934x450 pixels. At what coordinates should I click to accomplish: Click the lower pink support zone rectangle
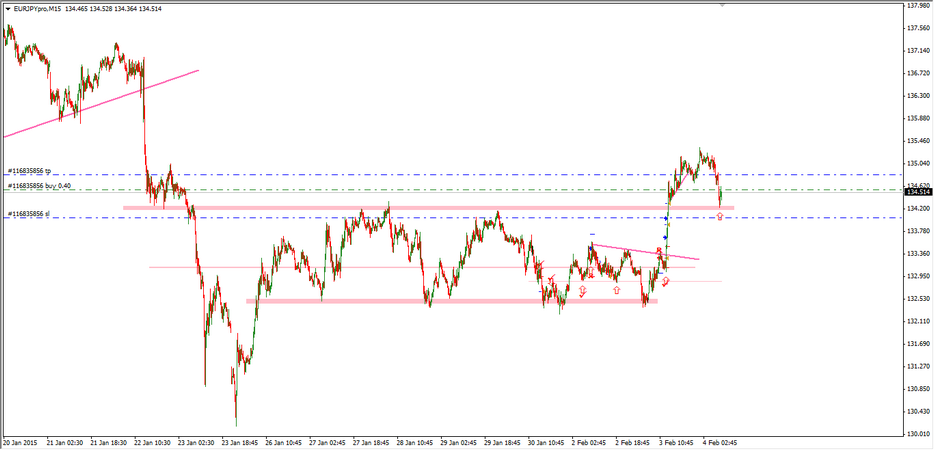pos(400,301)
